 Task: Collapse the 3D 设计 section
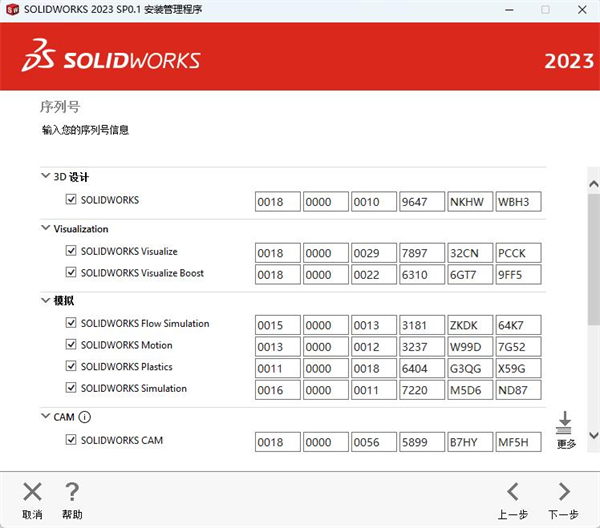(x=45, y=177)
